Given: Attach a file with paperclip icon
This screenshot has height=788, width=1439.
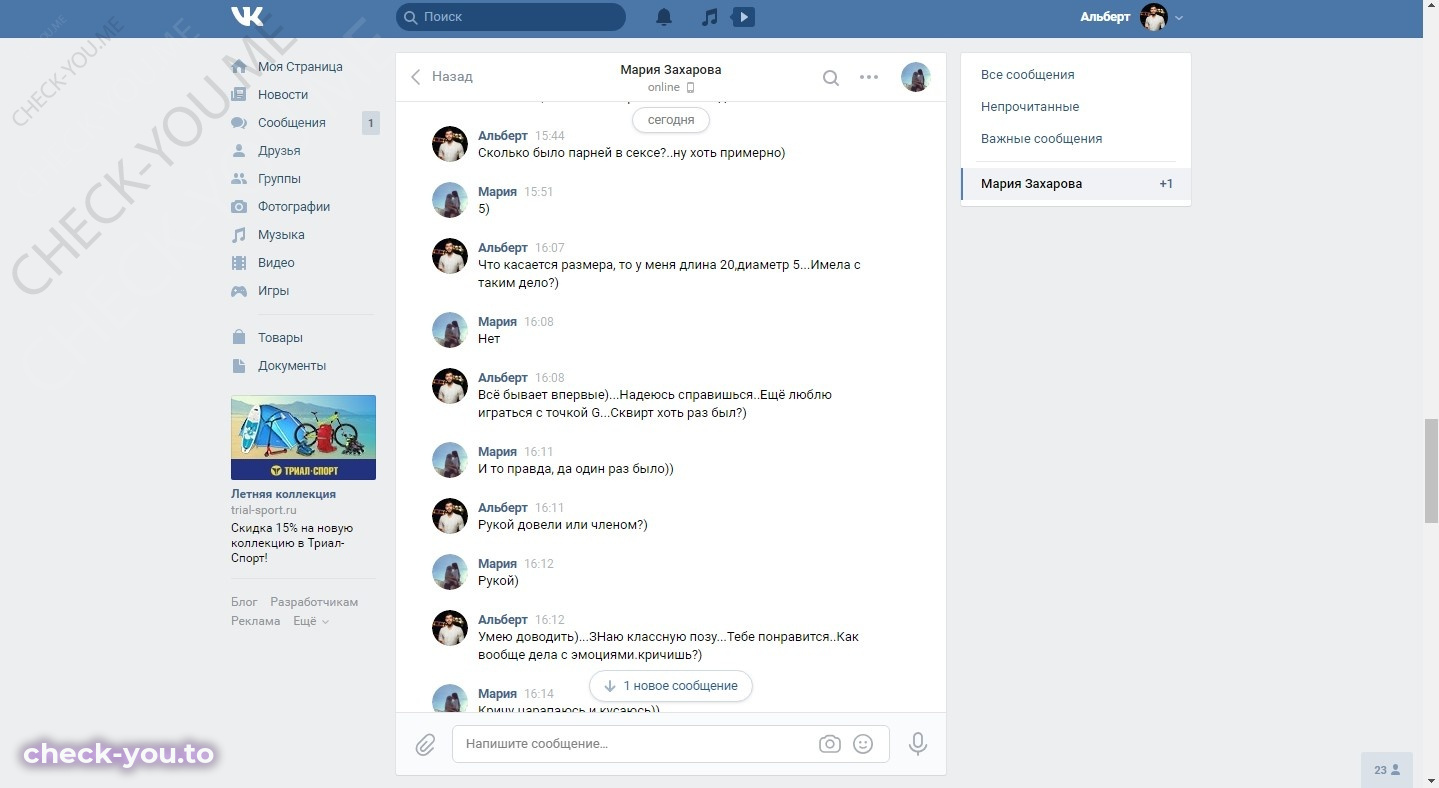Looking at the screenshot, I should [425, 744].
